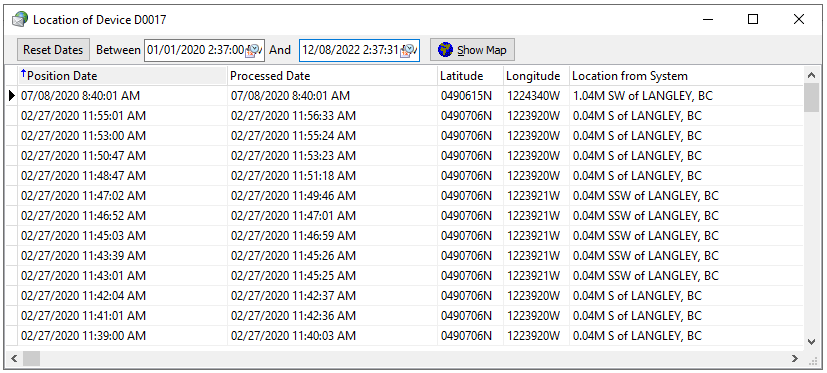Select the 02/27/2020 11:50:47 AM position date cell

122,156
